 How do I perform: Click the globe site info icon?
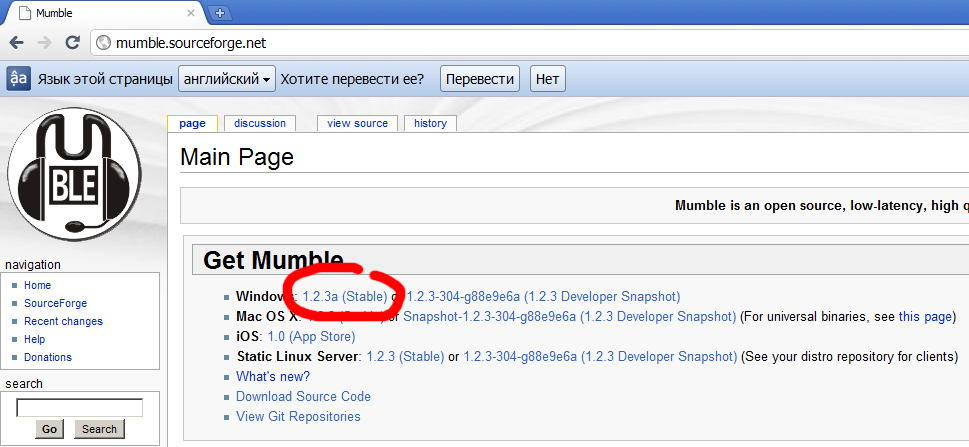104,43
